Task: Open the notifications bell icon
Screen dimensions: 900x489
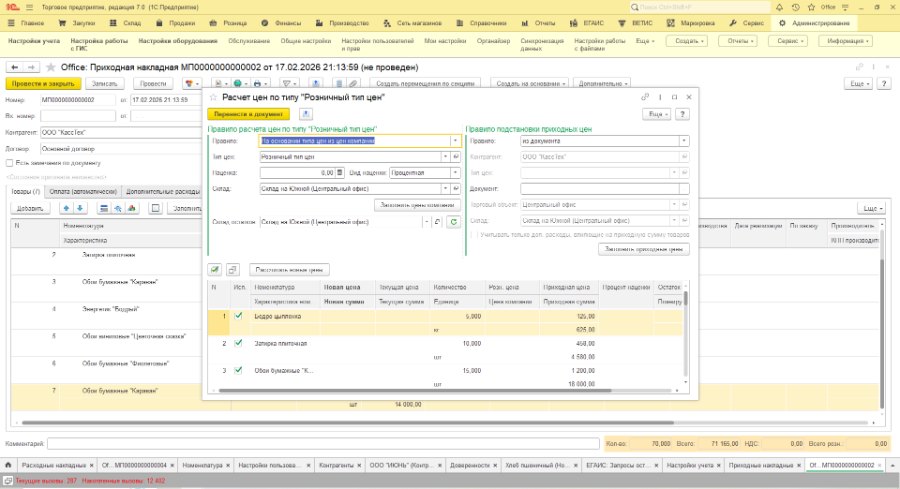Action: click(779, 7)
